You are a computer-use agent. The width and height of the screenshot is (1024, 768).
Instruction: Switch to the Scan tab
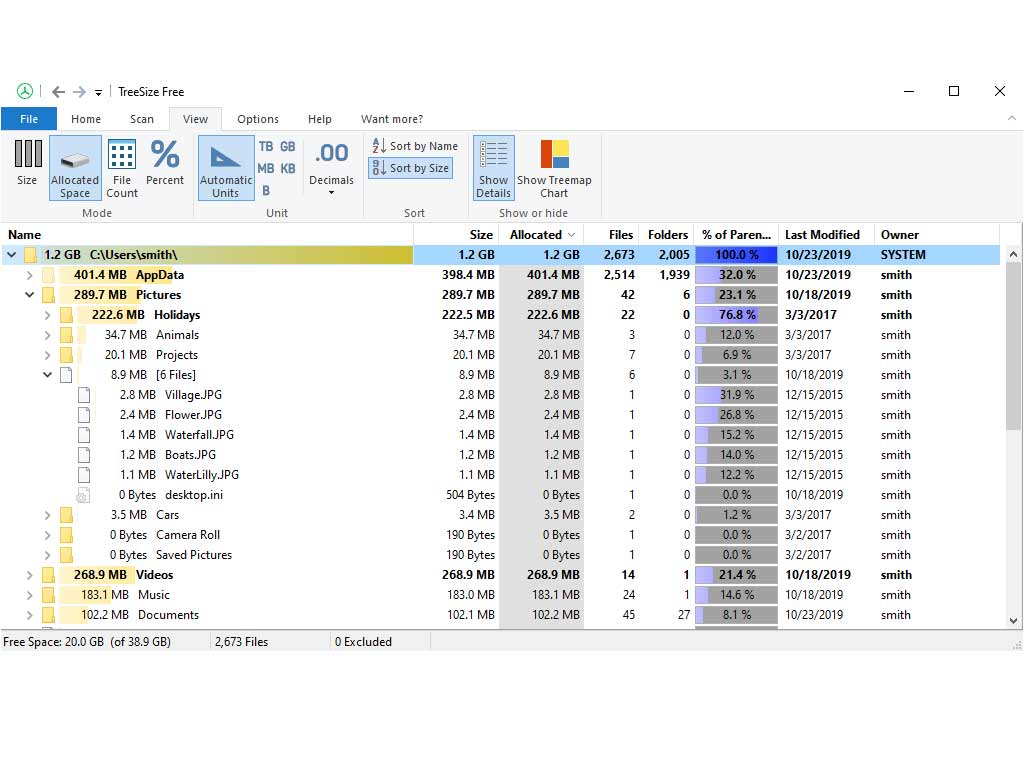pyautogui.click(x=142, y=119)
